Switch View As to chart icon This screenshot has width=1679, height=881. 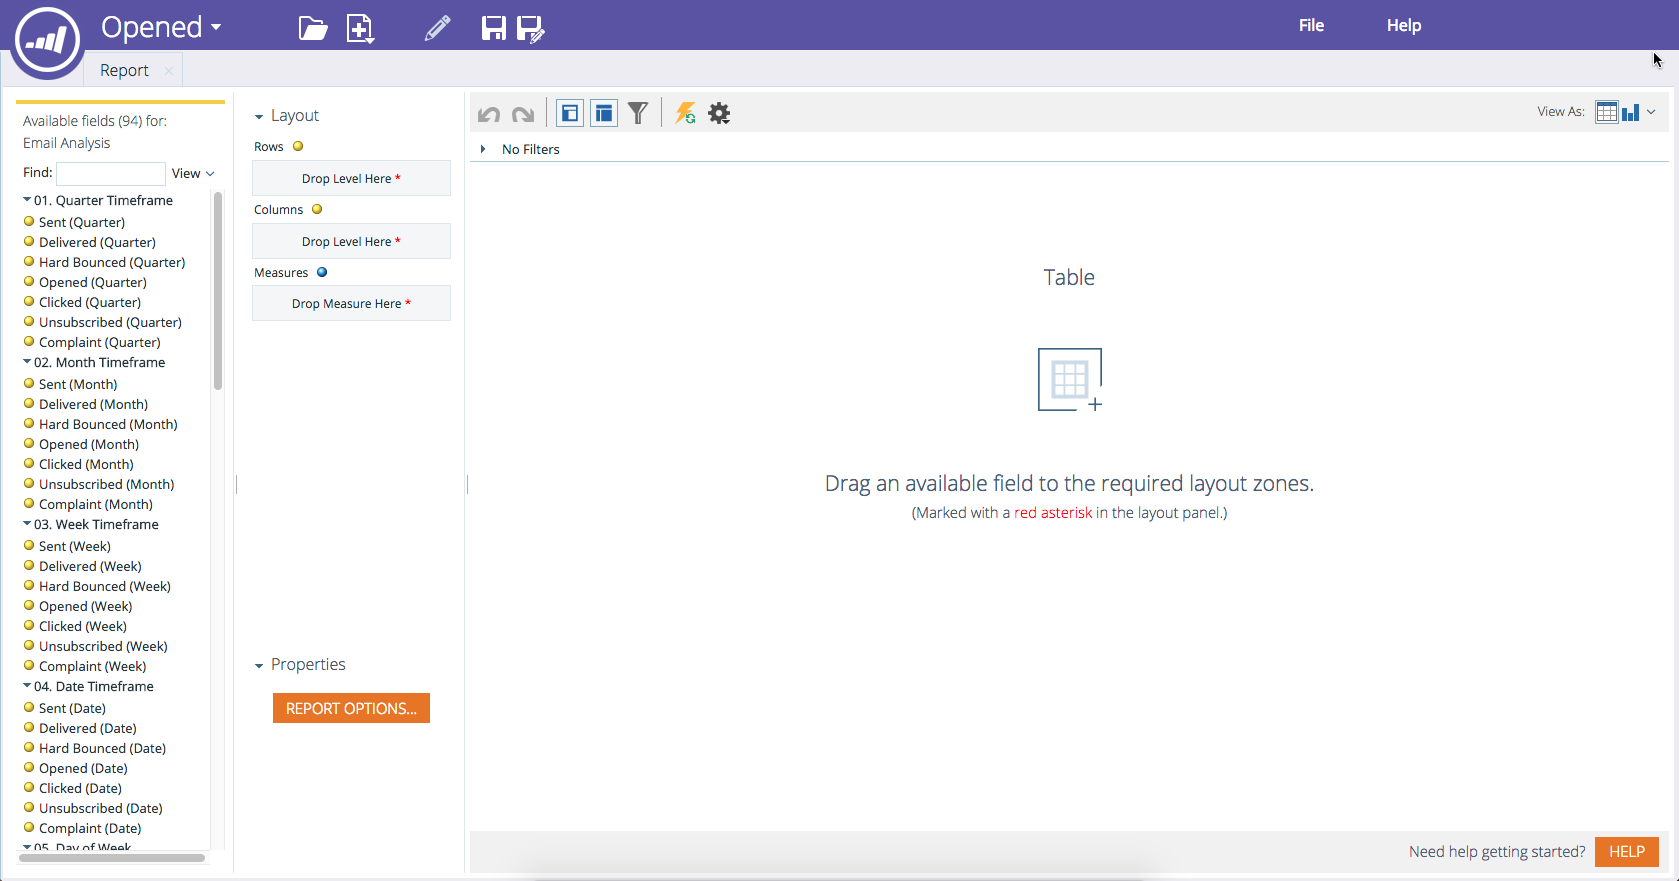coord(1631,112)
